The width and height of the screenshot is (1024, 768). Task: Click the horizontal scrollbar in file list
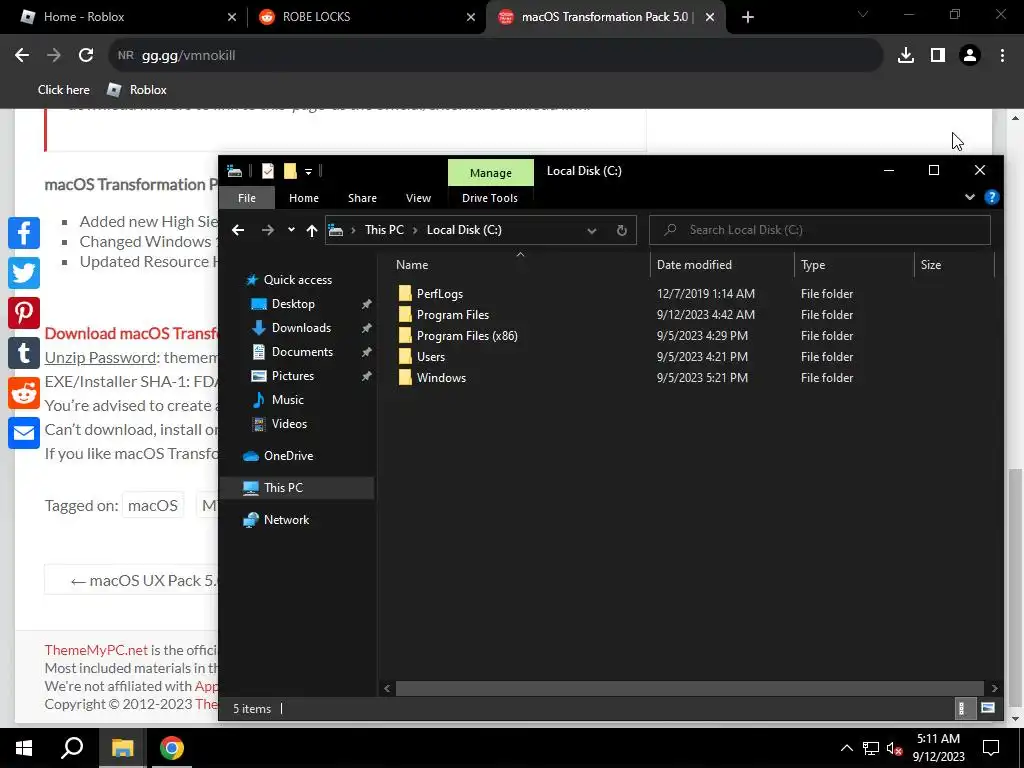pos(690,688)
